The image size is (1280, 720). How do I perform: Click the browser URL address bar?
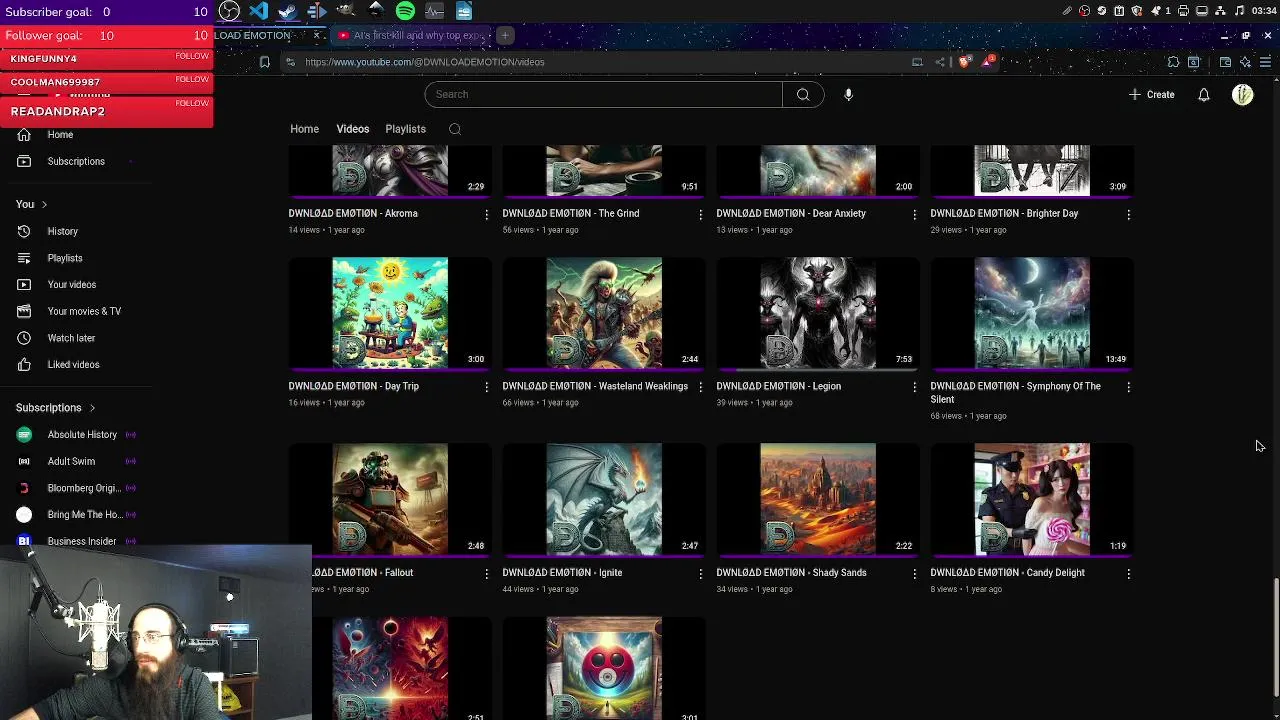coord(600,62)
